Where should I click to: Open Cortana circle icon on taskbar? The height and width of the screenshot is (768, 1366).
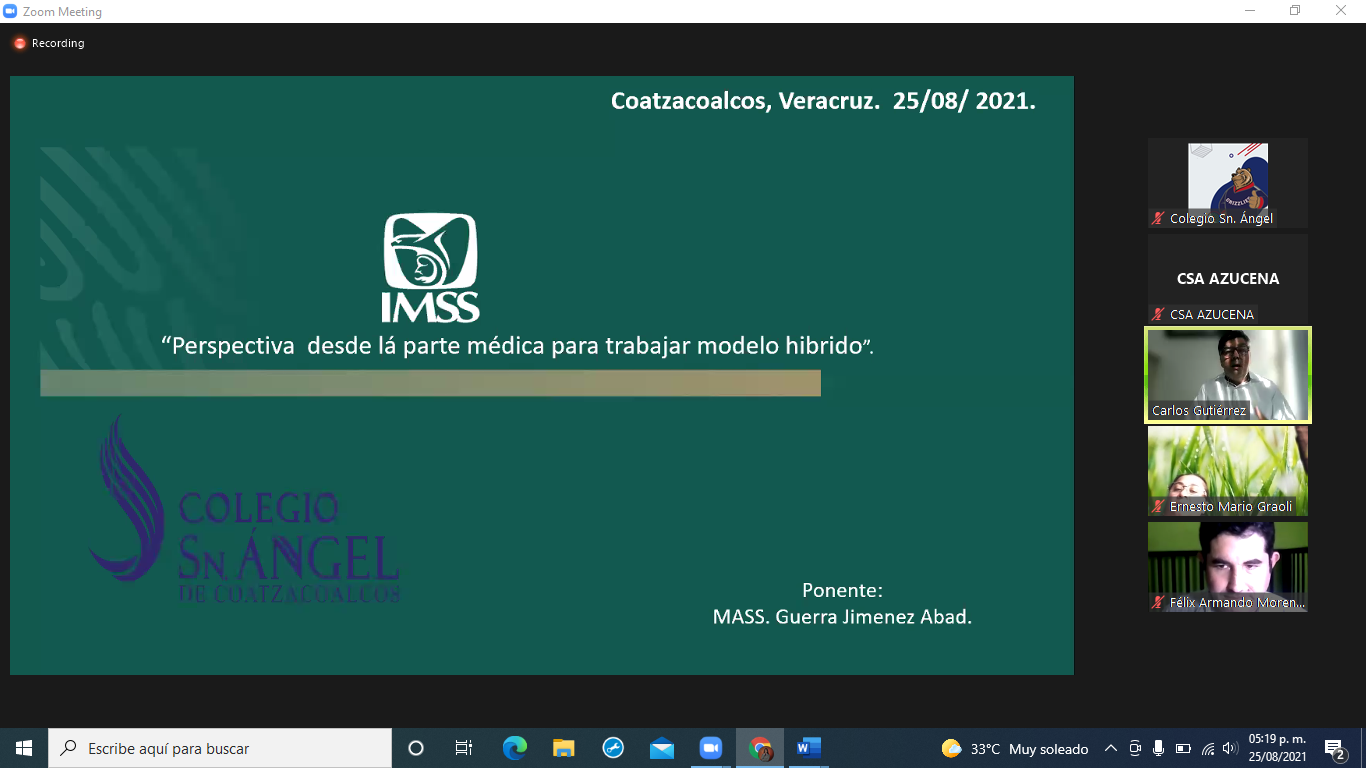tap(416, 748)
